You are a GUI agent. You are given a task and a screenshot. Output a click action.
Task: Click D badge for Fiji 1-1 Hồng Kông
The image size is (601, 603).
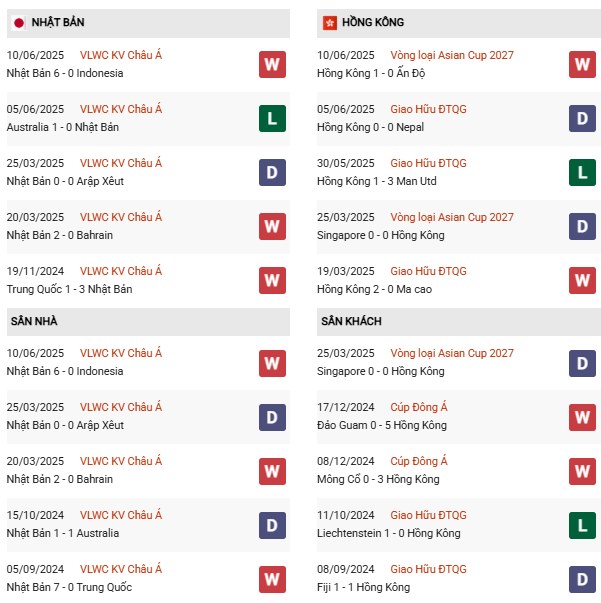pos(583,579)
